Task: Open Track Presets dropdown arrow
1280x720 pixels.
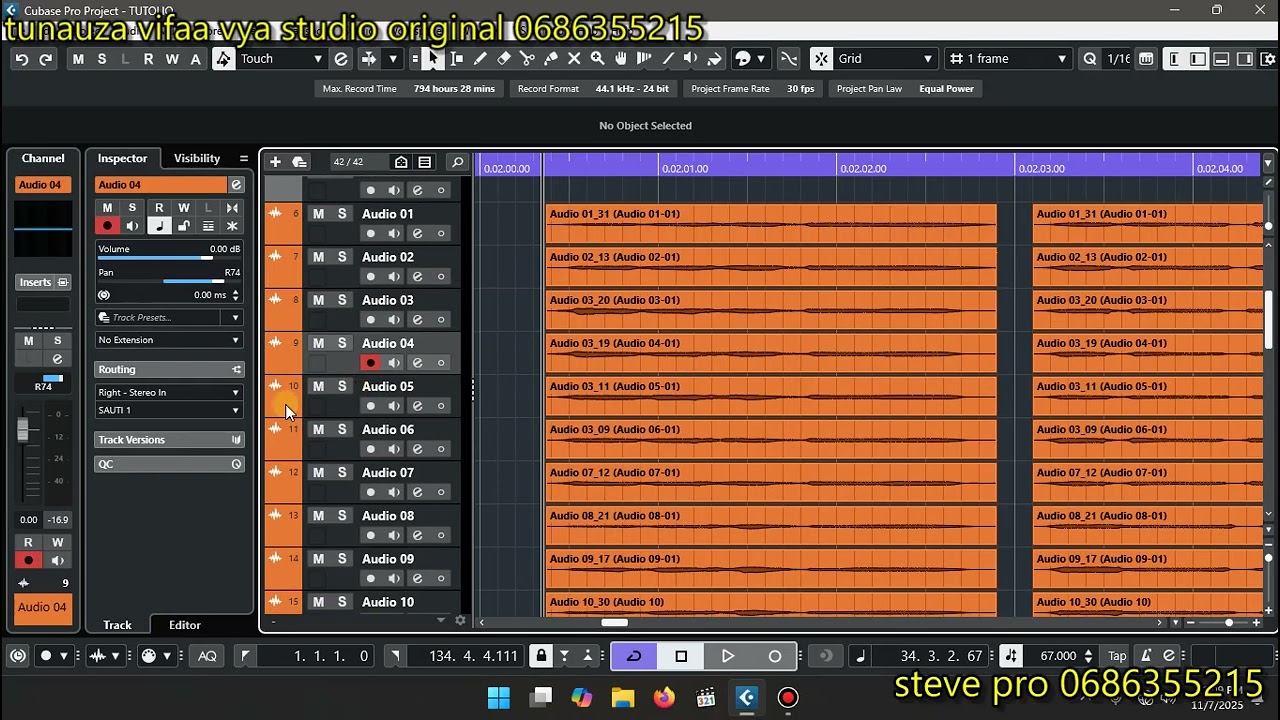Action: coord(236,318)
